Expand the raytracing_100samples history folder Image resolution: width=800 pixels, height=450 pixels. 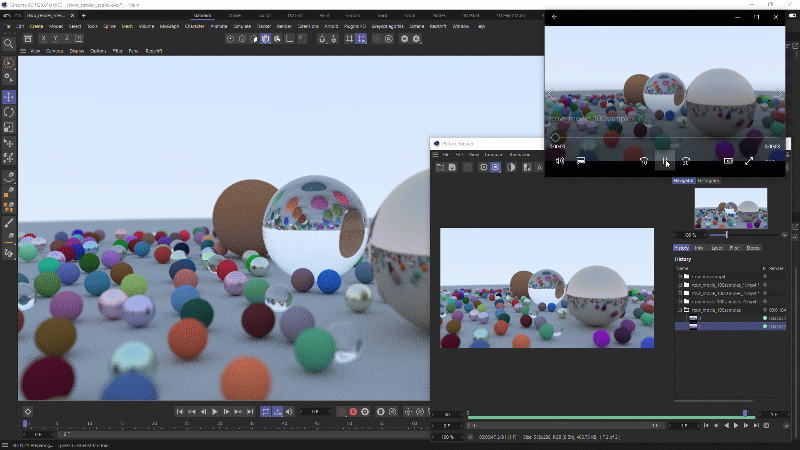coord(680,311)
